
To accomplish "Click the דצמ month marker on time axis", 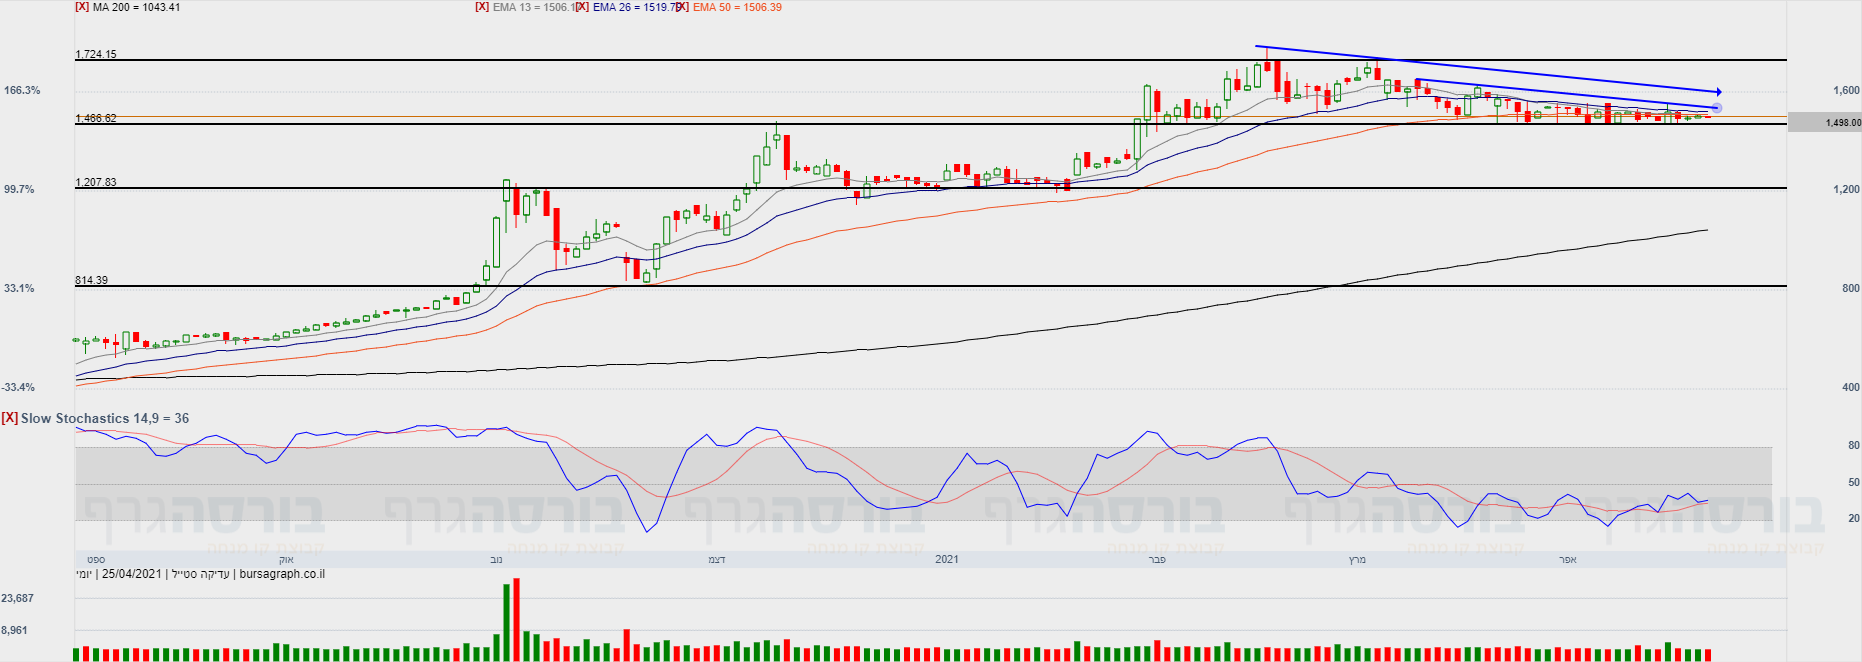I will (x=717, y=559).
